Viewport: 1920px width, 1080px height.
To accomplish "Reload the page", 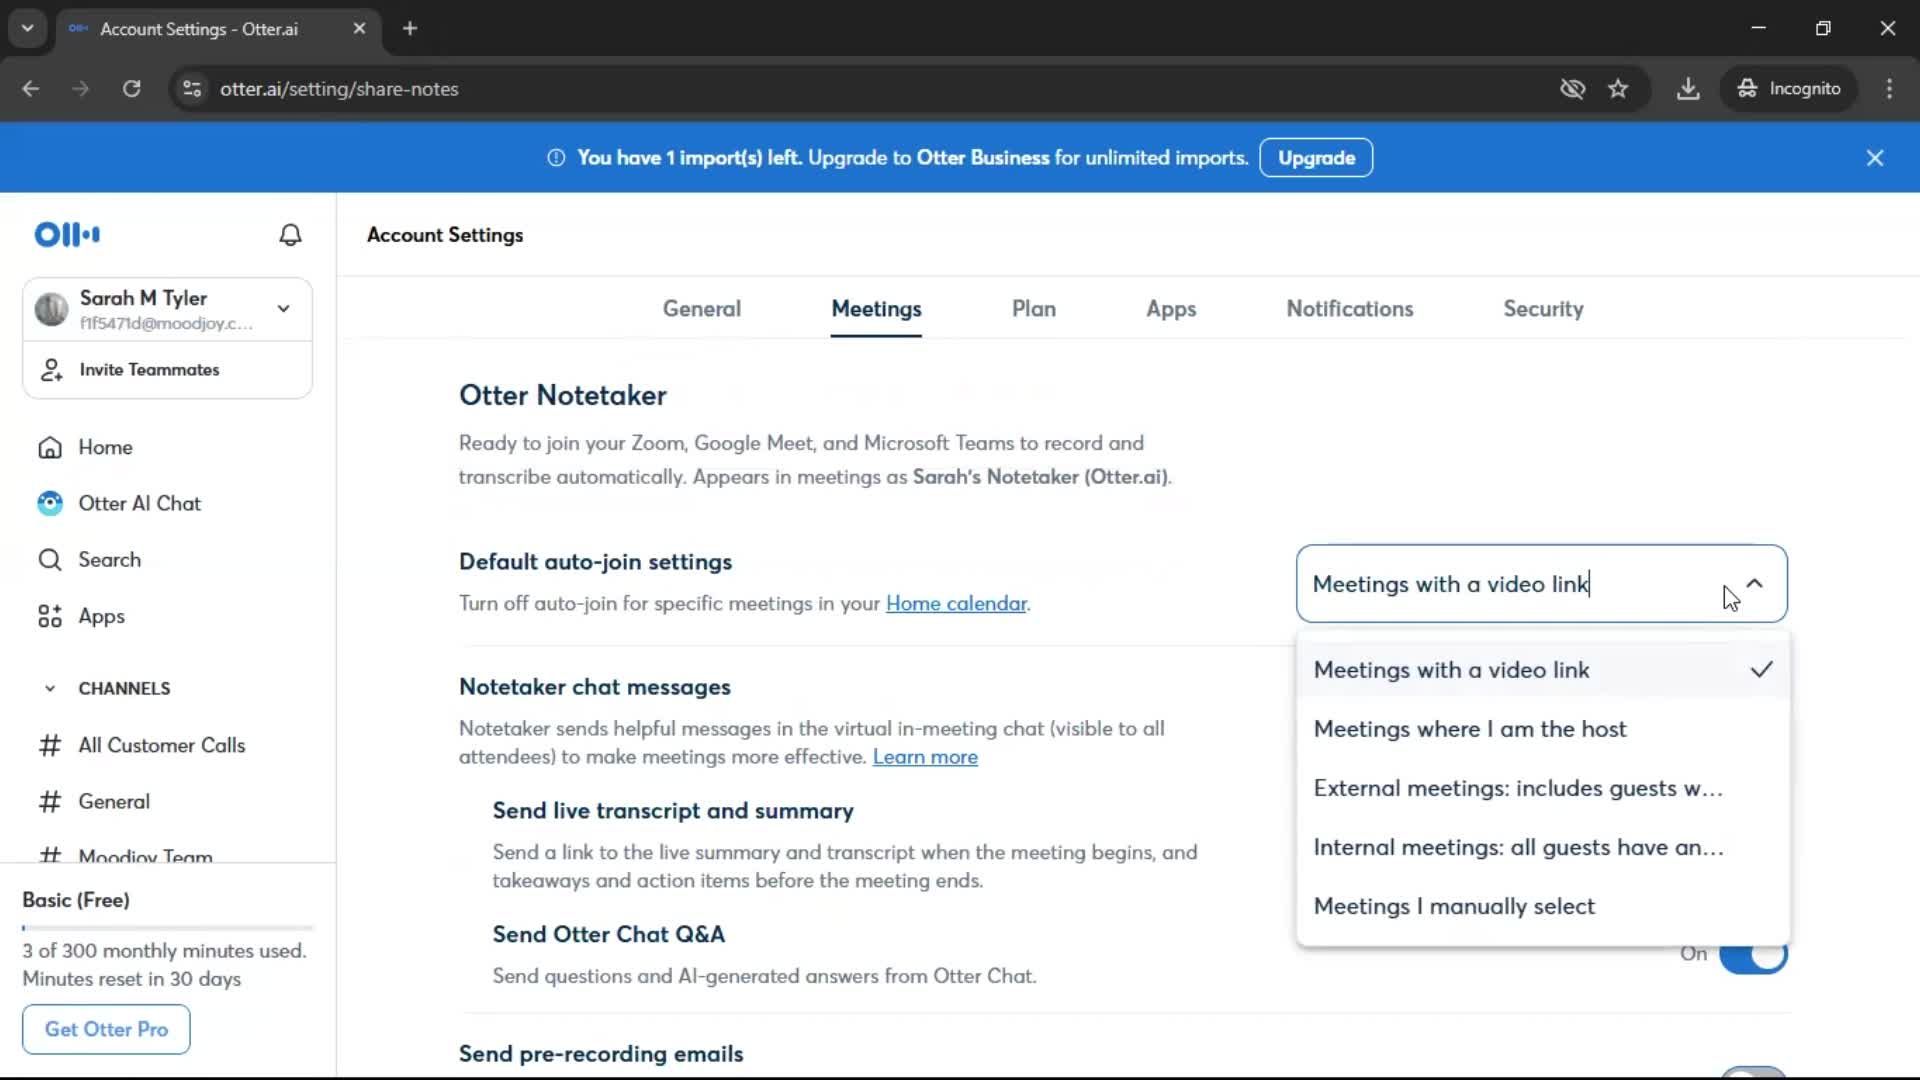I will (x=131, y=89).
